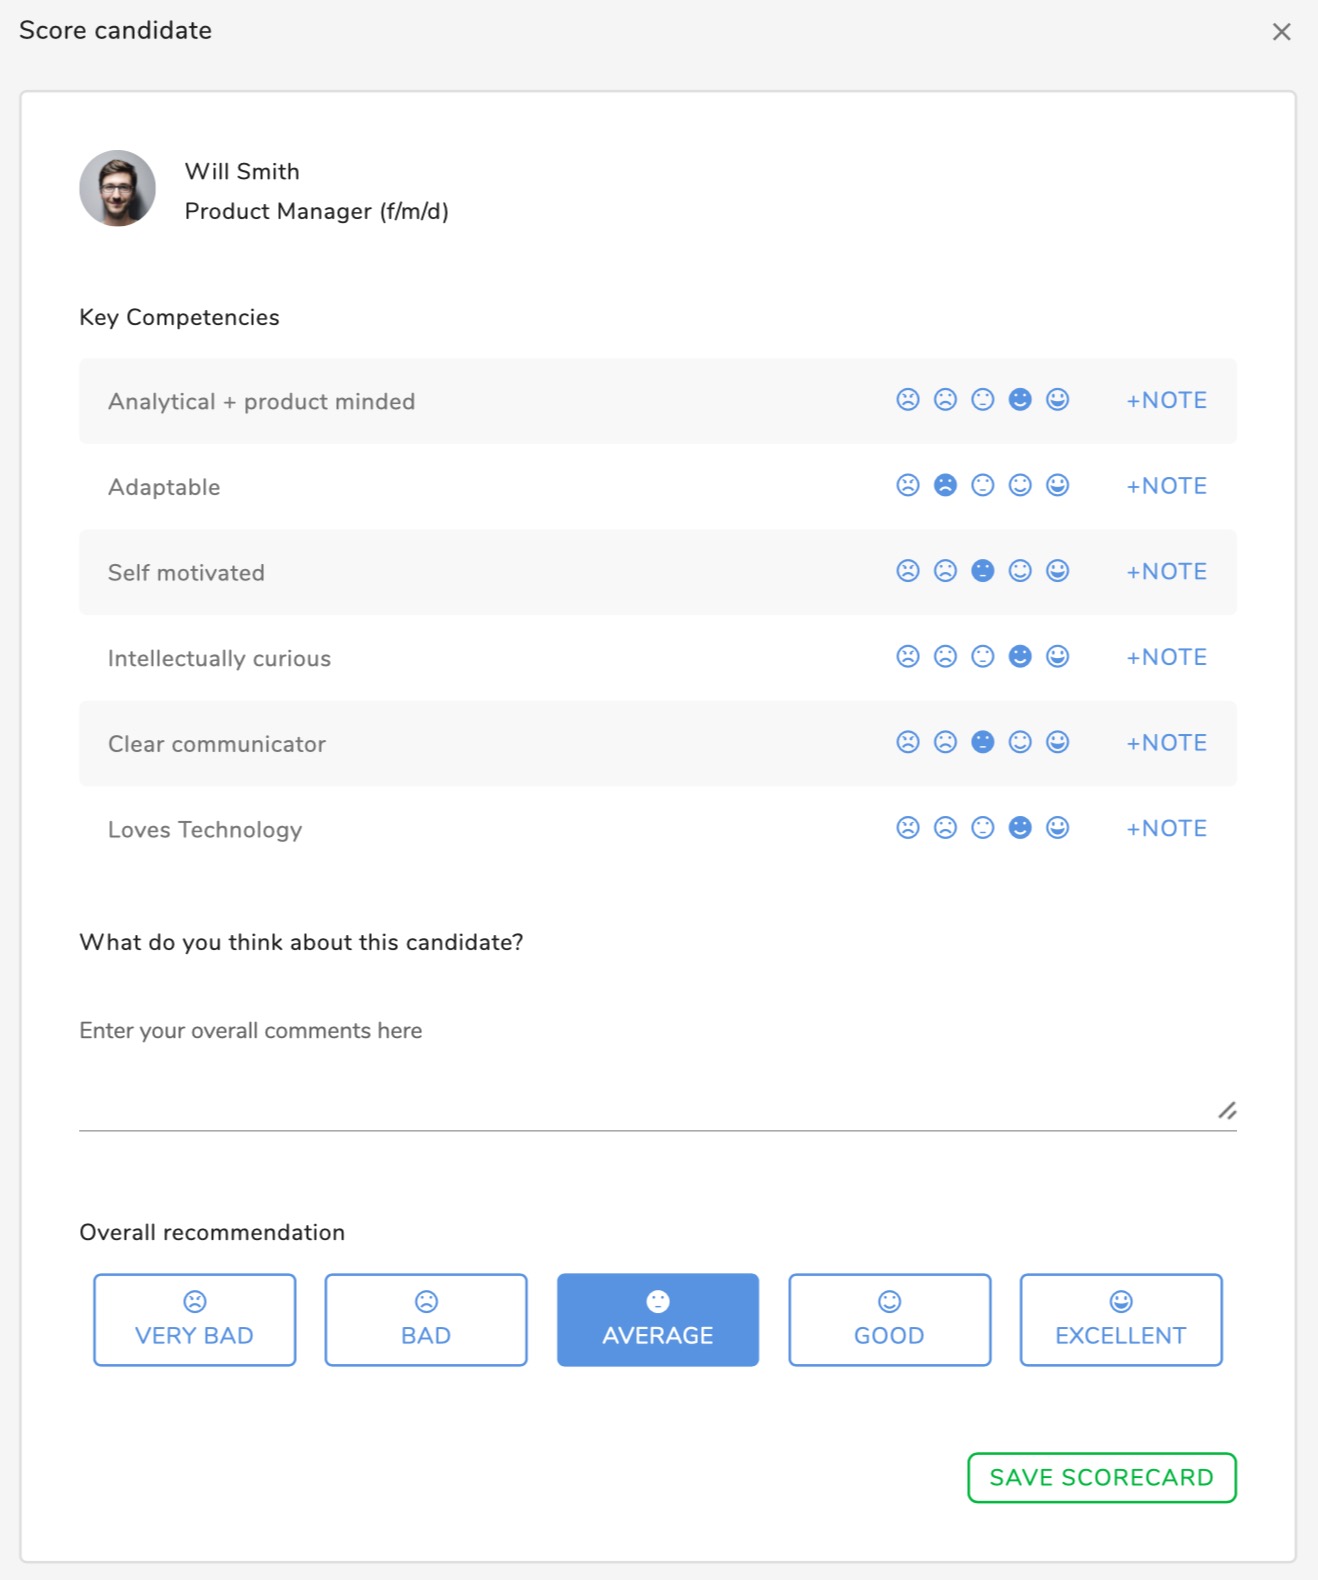The height and width of the screenshot is (1580, 1318).
Task: Toggle the AVERAGE recommendation button
Action: (x=658, y=1320)
